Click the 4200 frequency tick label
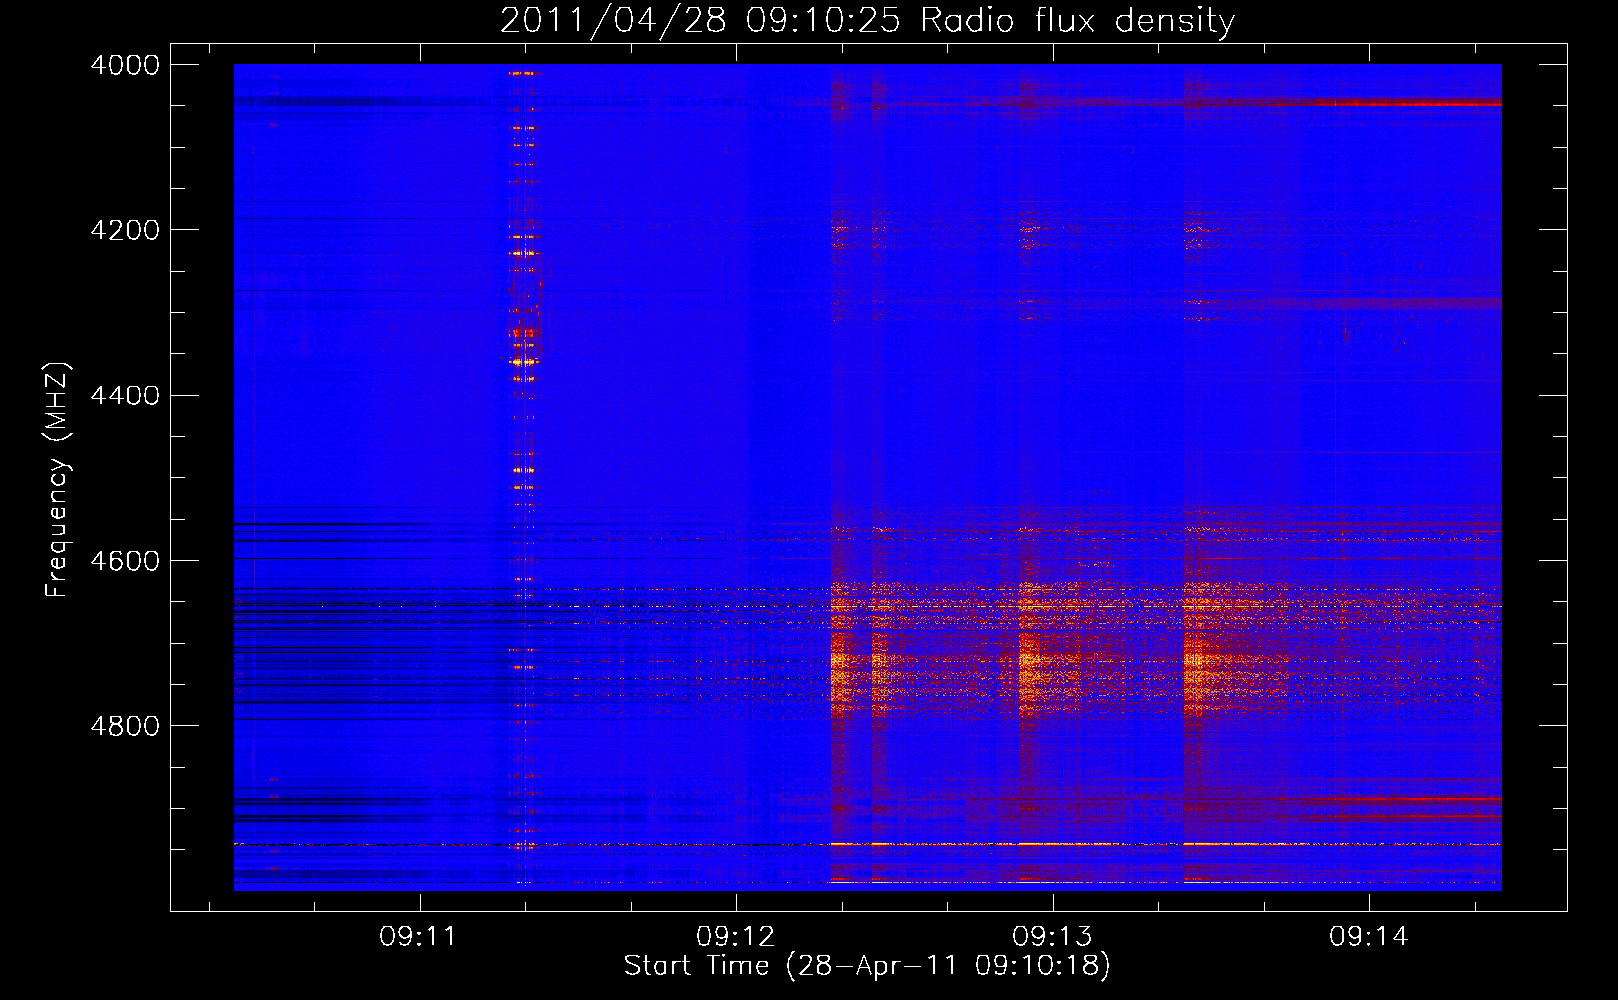Viewport: 1618px width, 1000px height. (x=125, y=230)
